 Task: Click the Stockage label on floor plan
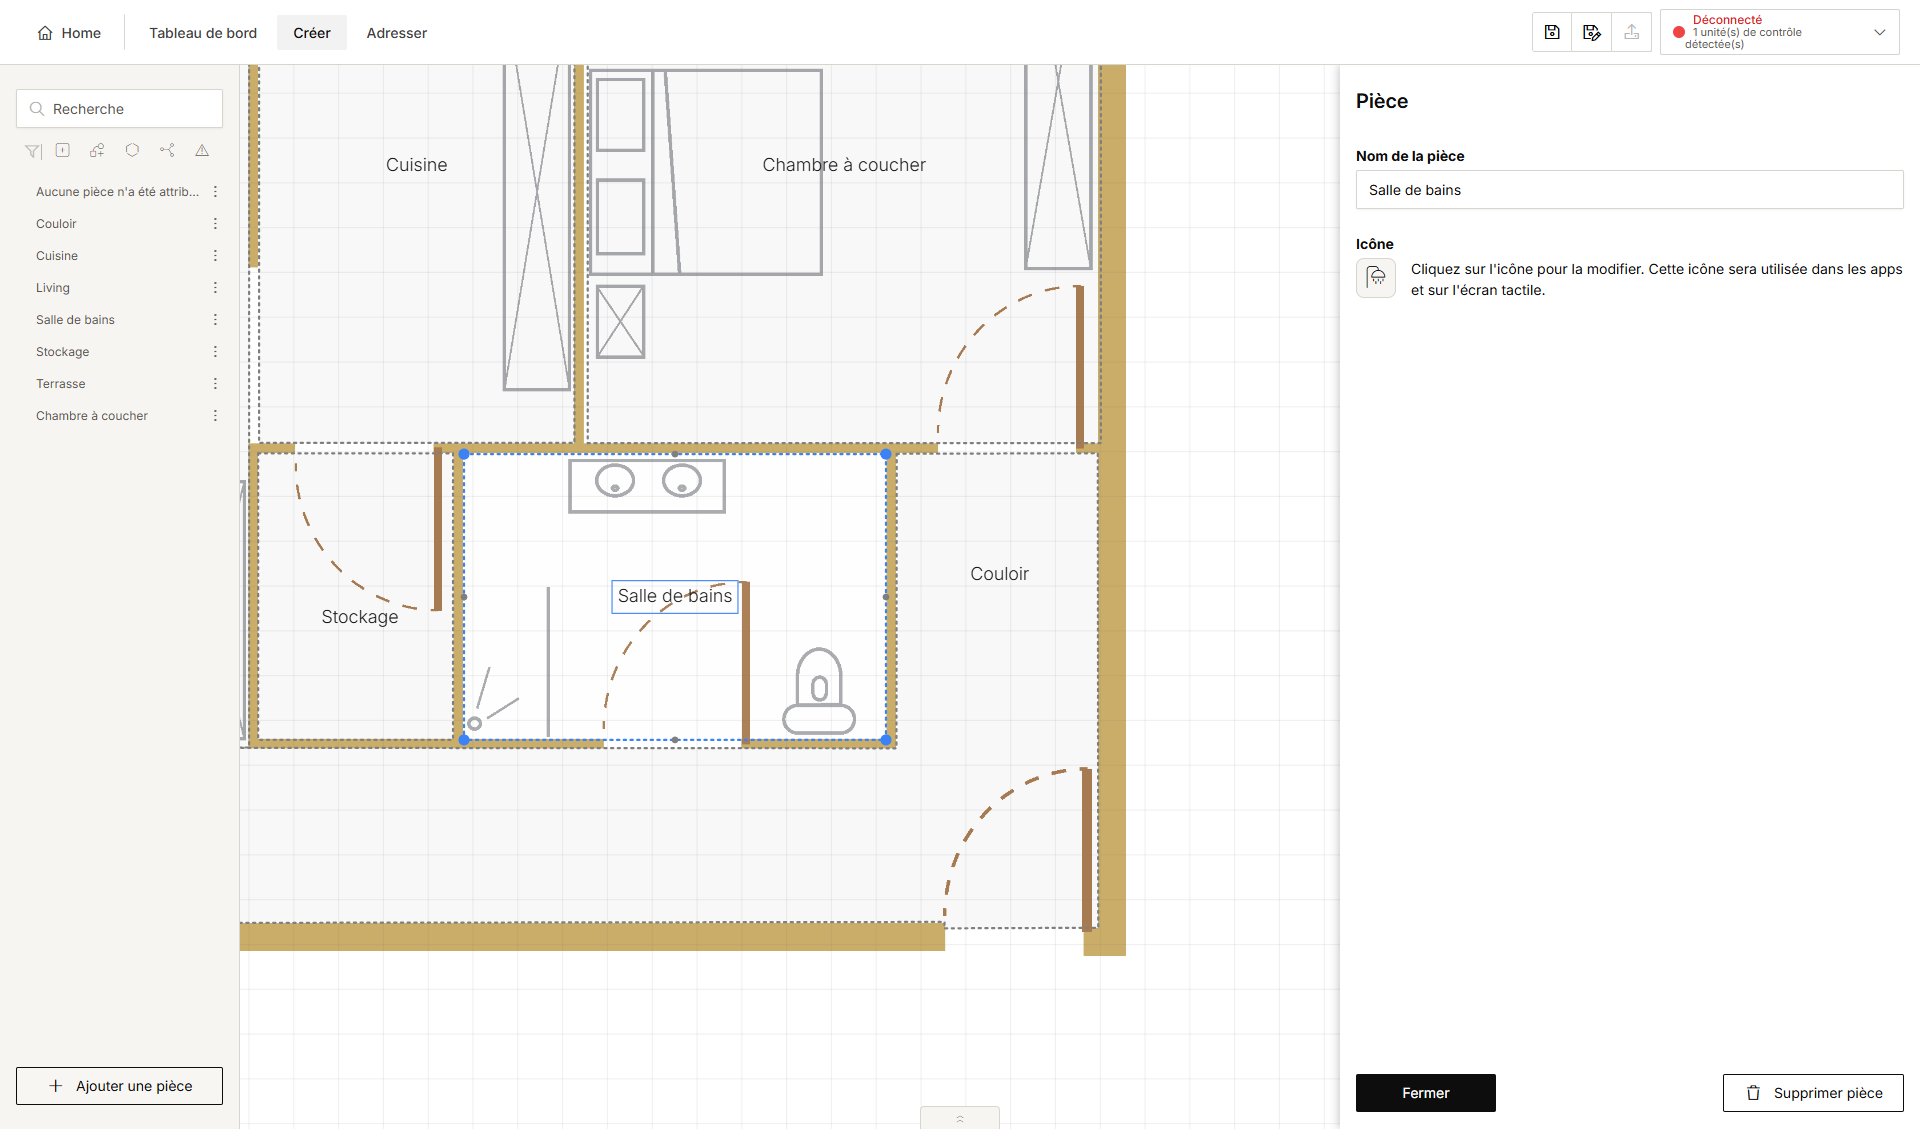pos(360,617)
